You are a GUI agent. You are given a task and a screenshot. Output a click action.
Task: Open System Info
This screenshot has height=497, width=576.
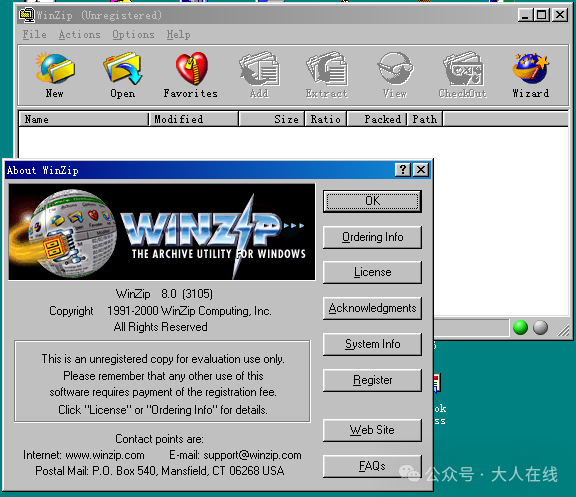(x=372, y=344)
